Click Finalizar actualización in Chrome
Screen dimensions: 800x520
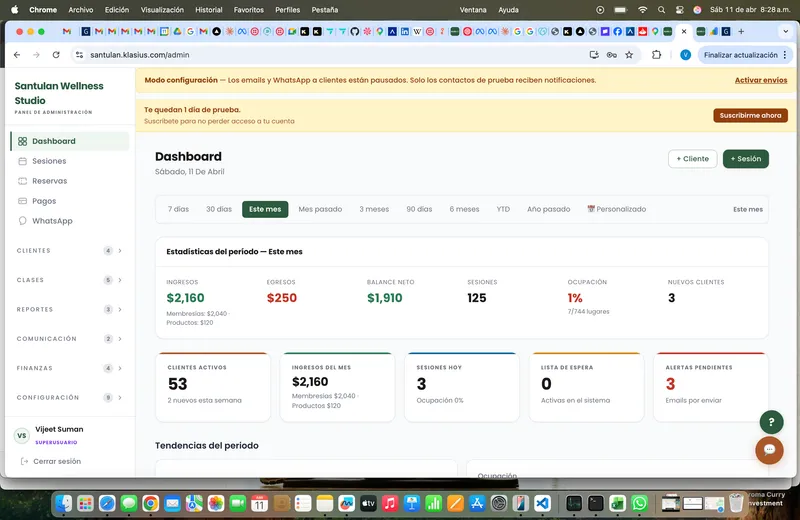click(741, 55)
